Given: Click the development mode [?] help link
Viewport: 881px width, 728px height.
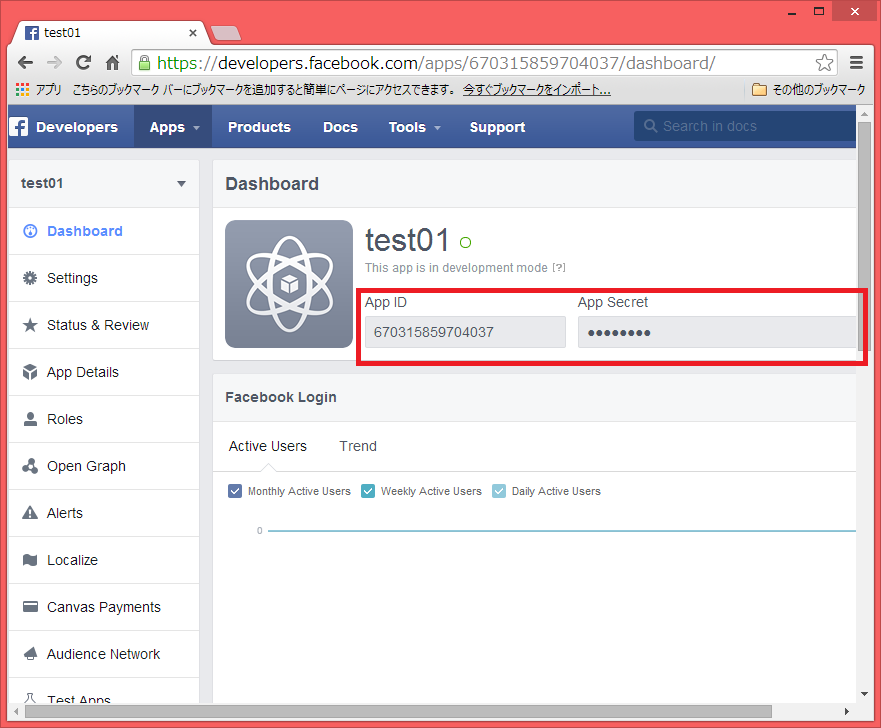Looking at the screenshot, I should [x=558, y=268].
